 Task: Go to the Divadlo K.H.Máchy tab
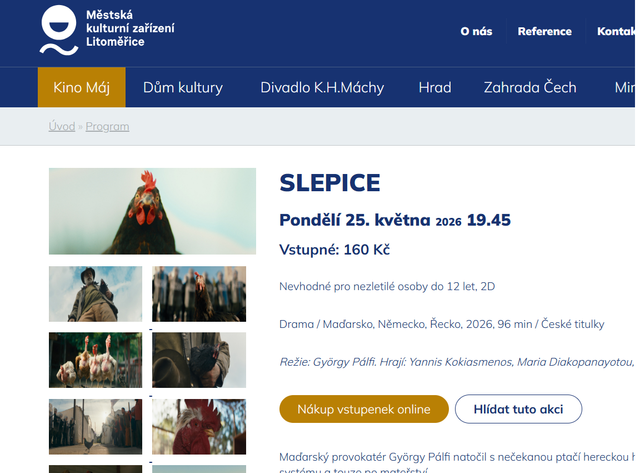coord(322,87)
